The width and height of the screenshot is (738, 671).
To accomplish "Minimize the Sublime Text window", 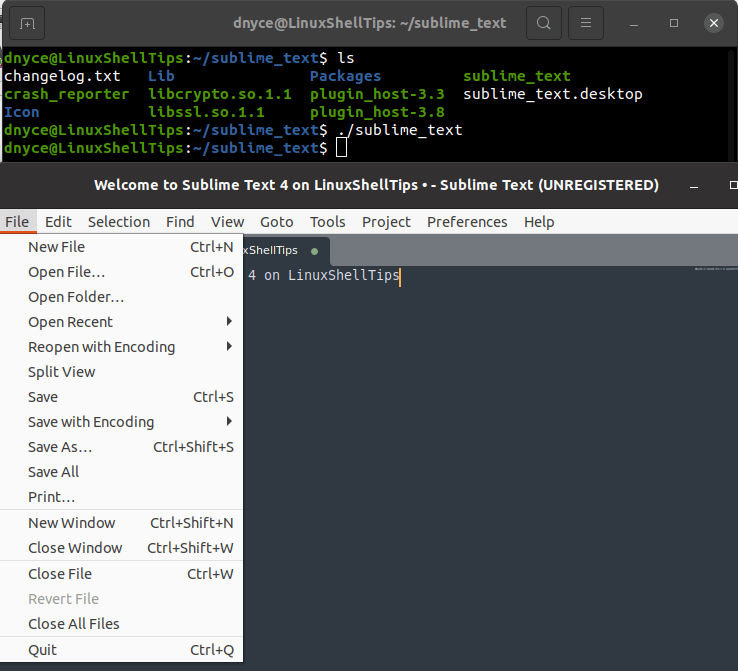I will tap(693, 186).
